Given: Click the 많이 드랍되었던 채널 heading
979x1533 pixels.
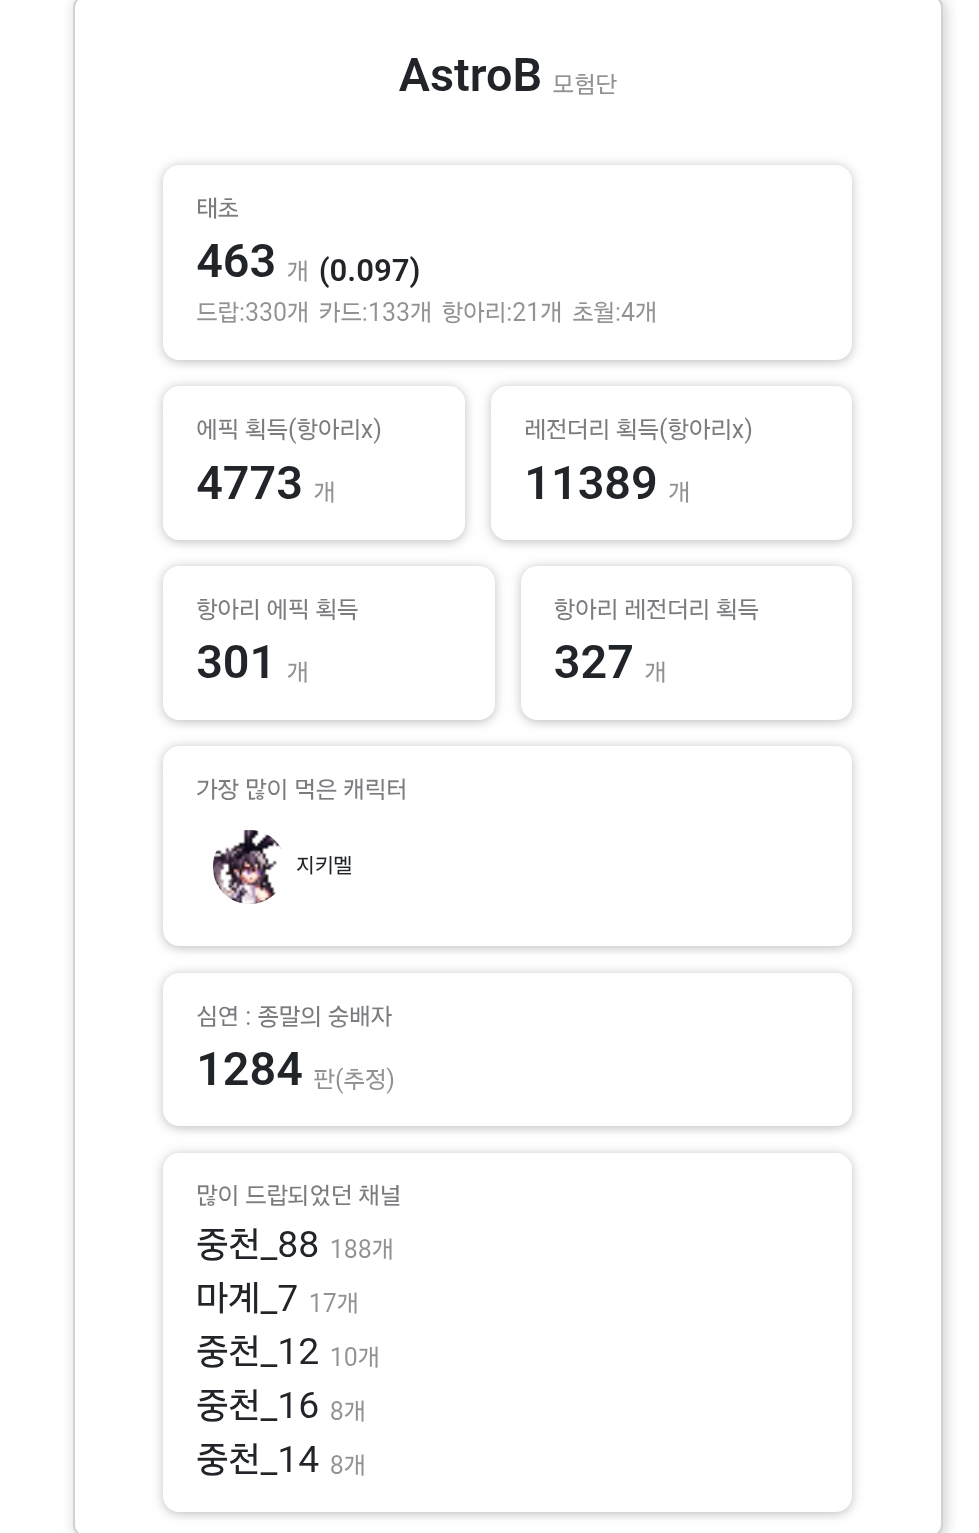Looking at the screenshot, I should (x=298, y=1195).
